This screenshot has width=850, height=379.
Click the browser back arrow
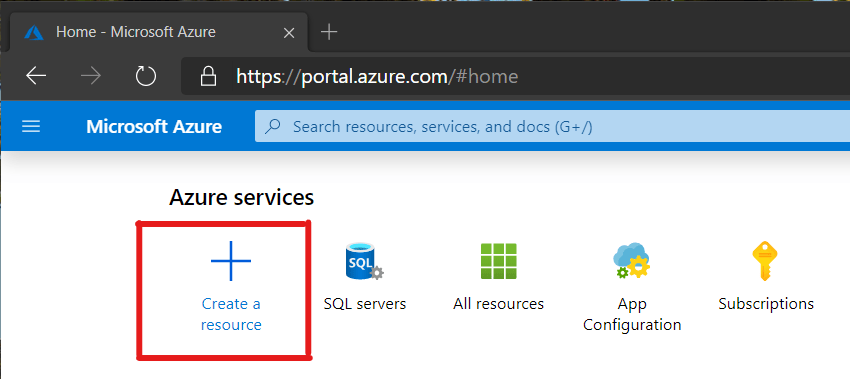tap(36, 76)
